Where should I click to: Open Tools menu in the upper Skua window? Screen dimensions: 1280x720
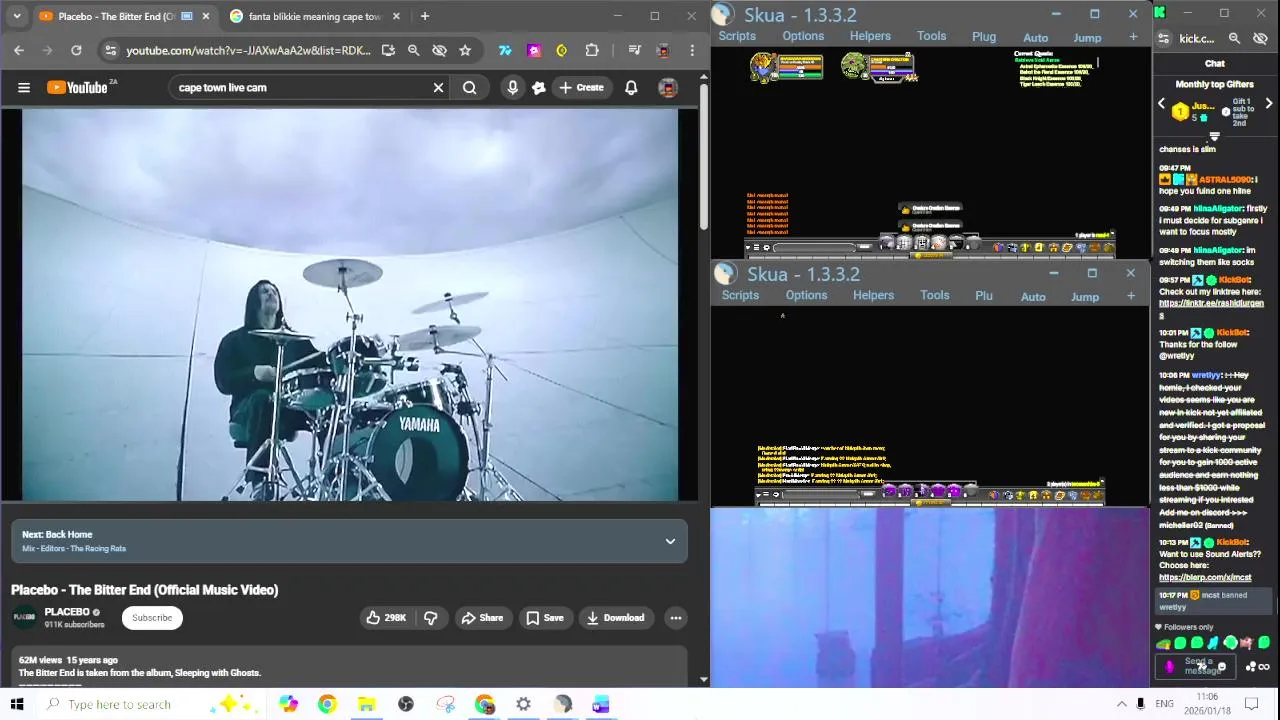(931, 36)
